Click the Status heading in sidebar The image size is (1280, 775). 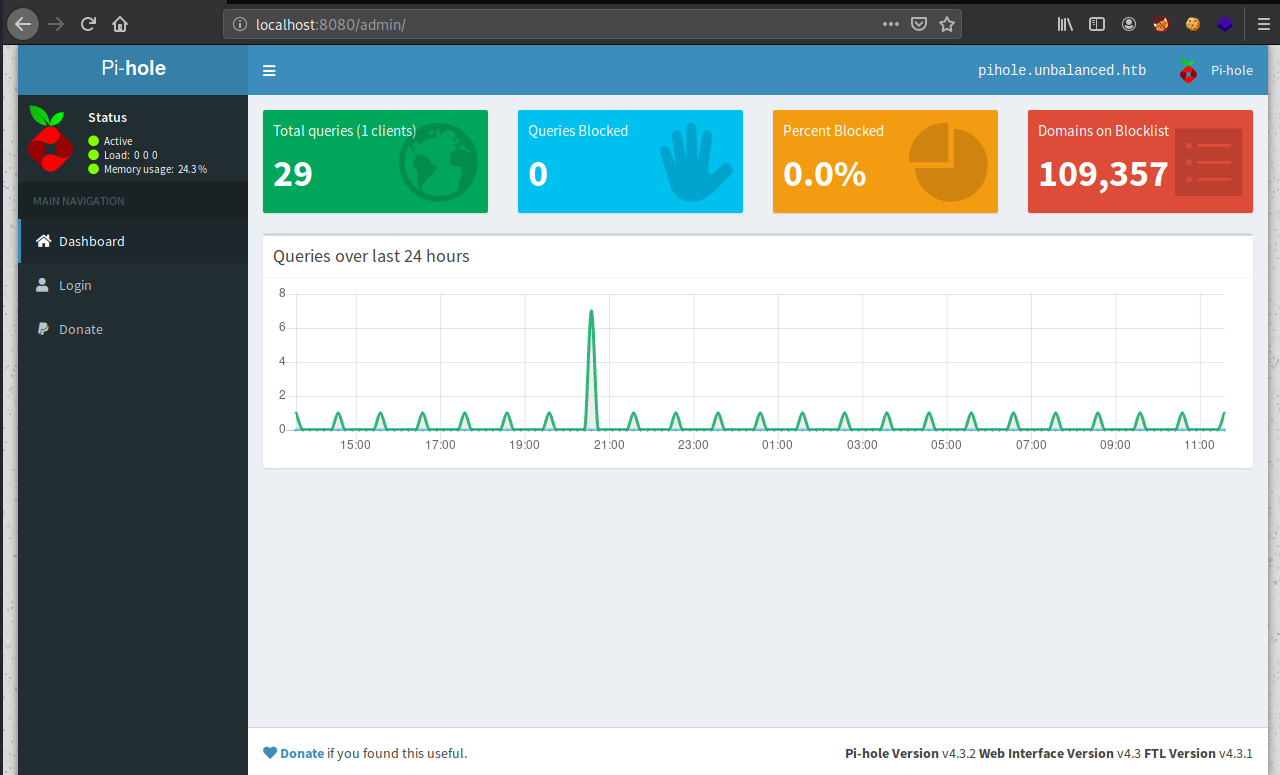(107, 118)
